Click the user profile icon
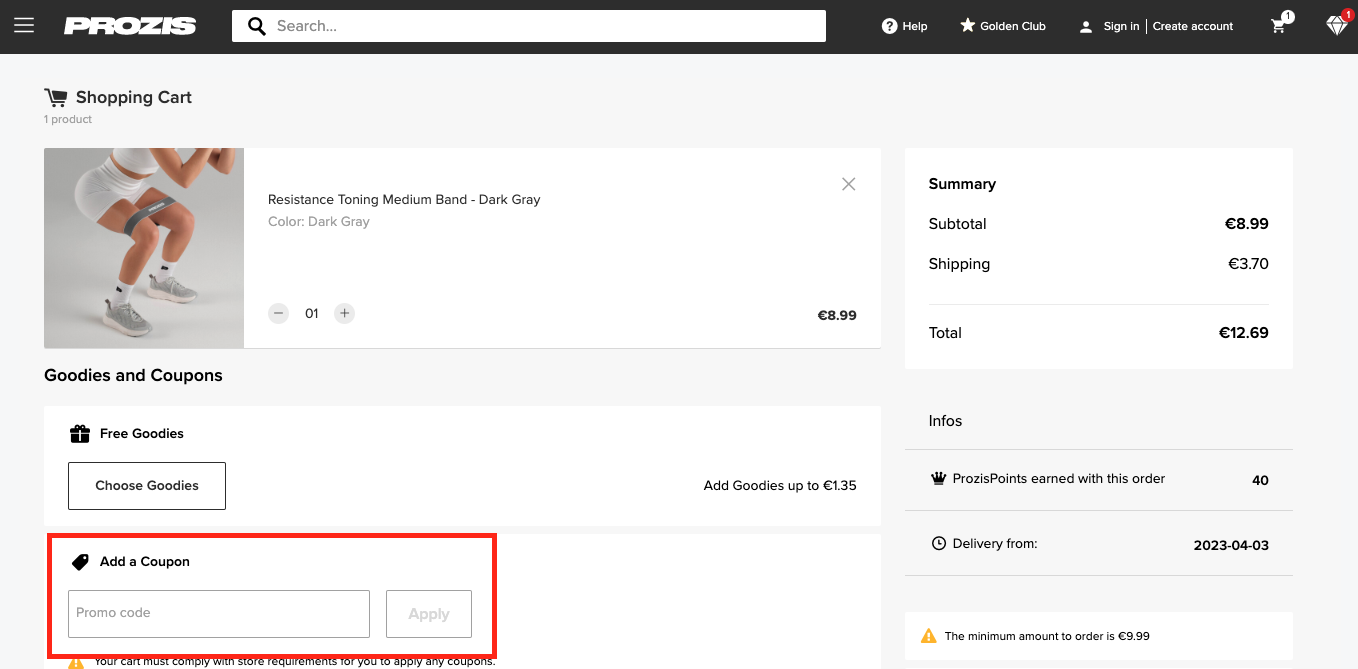This screenshot has width=1358, height=669. click(x=1086, y=27)
